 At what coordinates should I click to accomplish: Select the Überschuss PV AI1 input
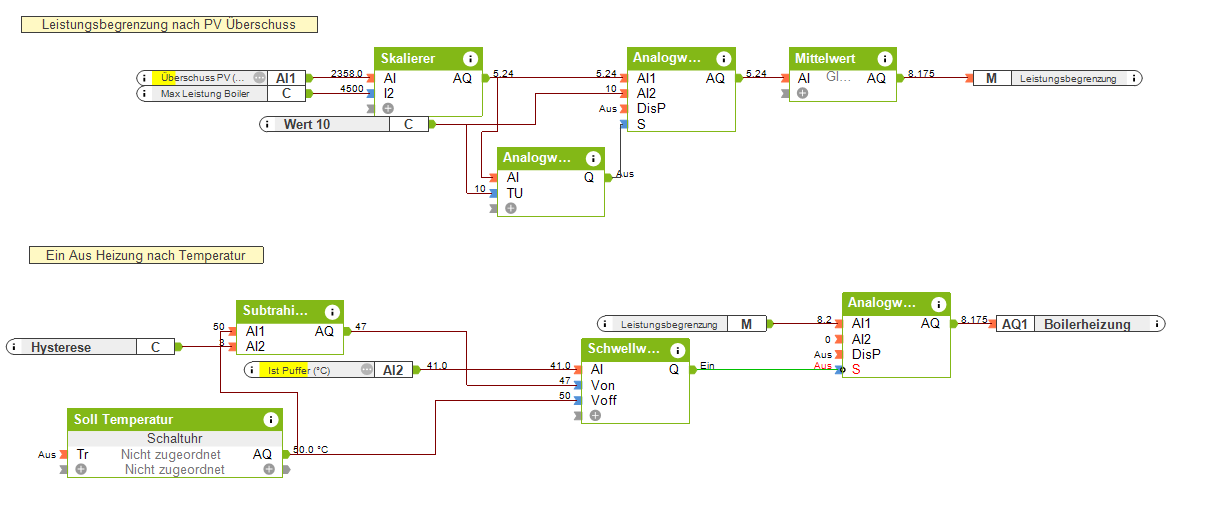point(221,77)
